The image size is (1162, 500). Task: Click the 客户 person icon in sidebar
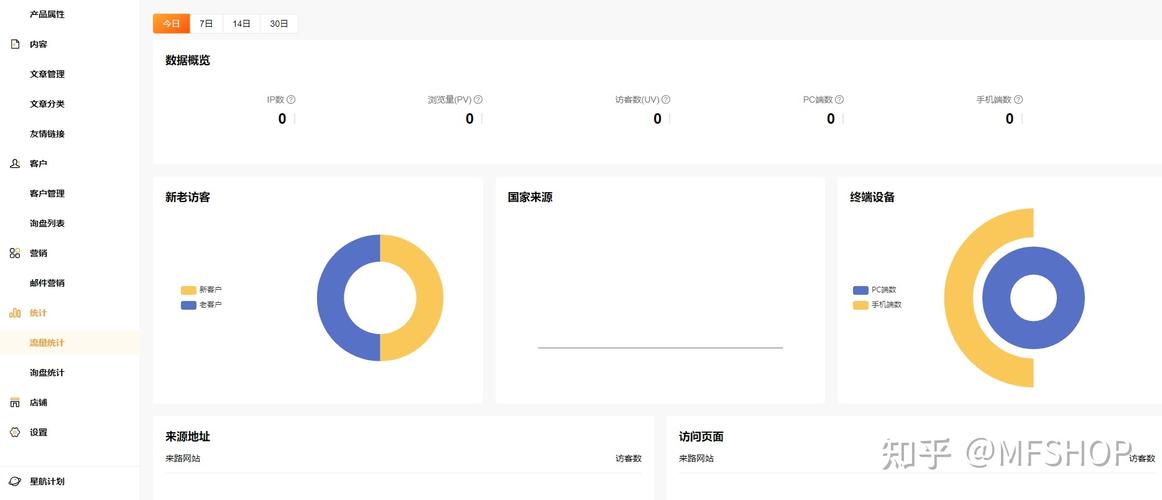(x=15, y=164)
